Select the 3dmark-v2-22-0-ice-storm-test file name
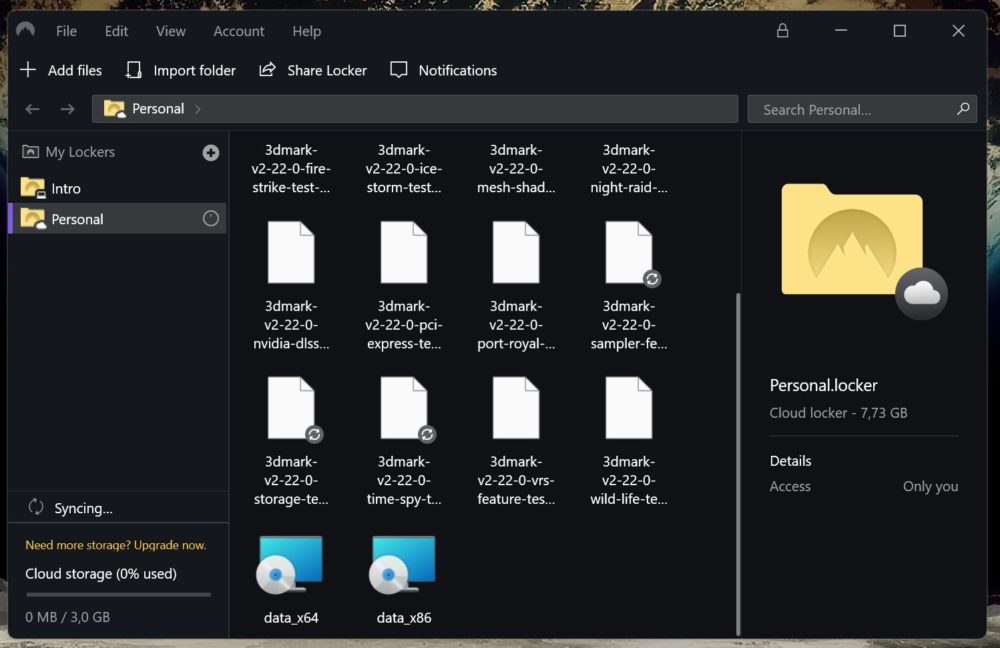1000x648 pixels. point(404,168)
